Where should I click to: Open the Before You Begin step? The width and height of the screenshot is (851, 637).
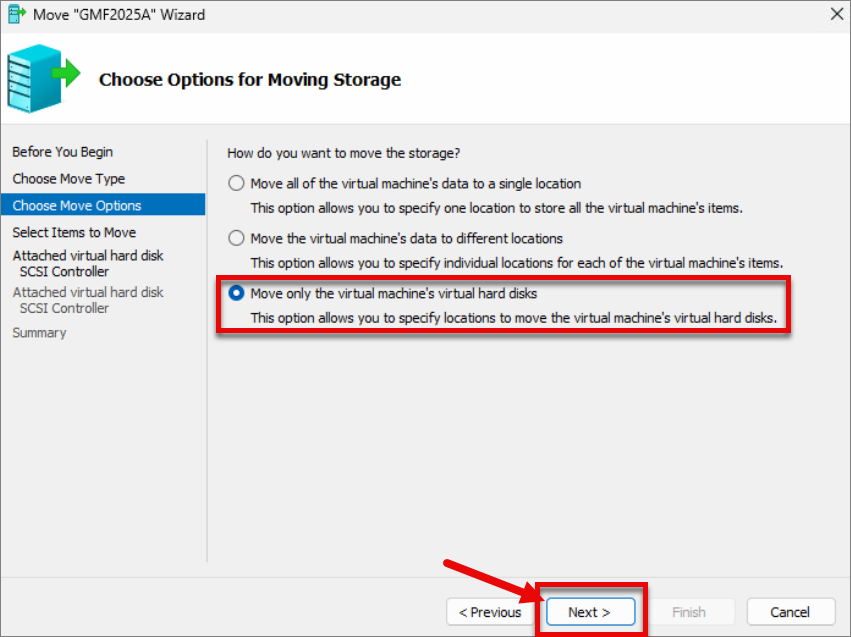(x=62, y=152)
